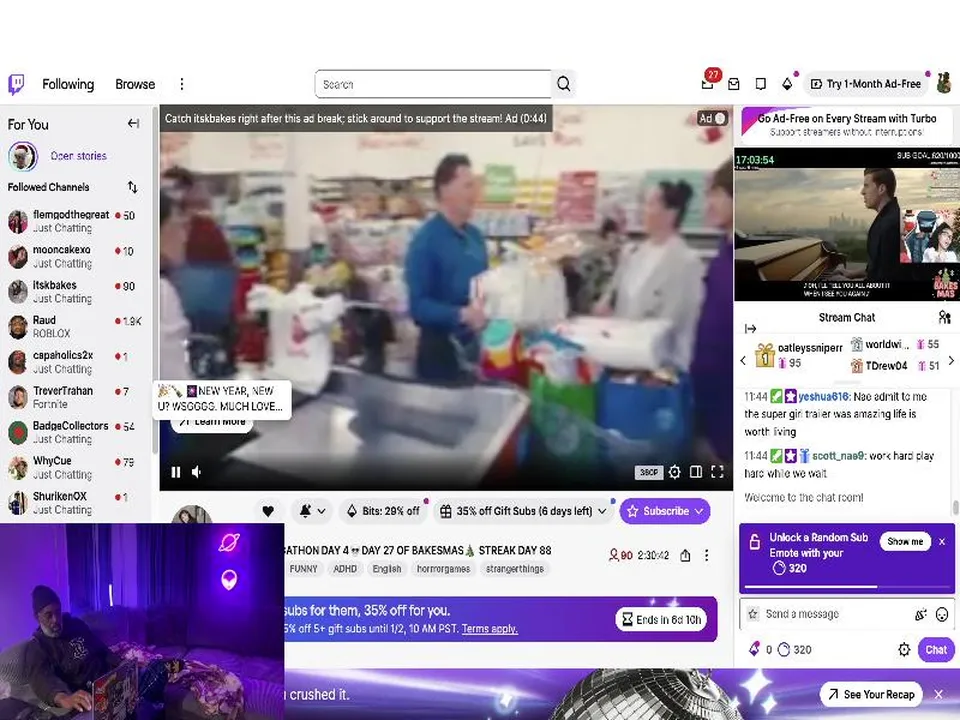The height and width of the screenshot is (720, 960).
Task: Collapse the Stream Chat panel
Action: point(751,329)
